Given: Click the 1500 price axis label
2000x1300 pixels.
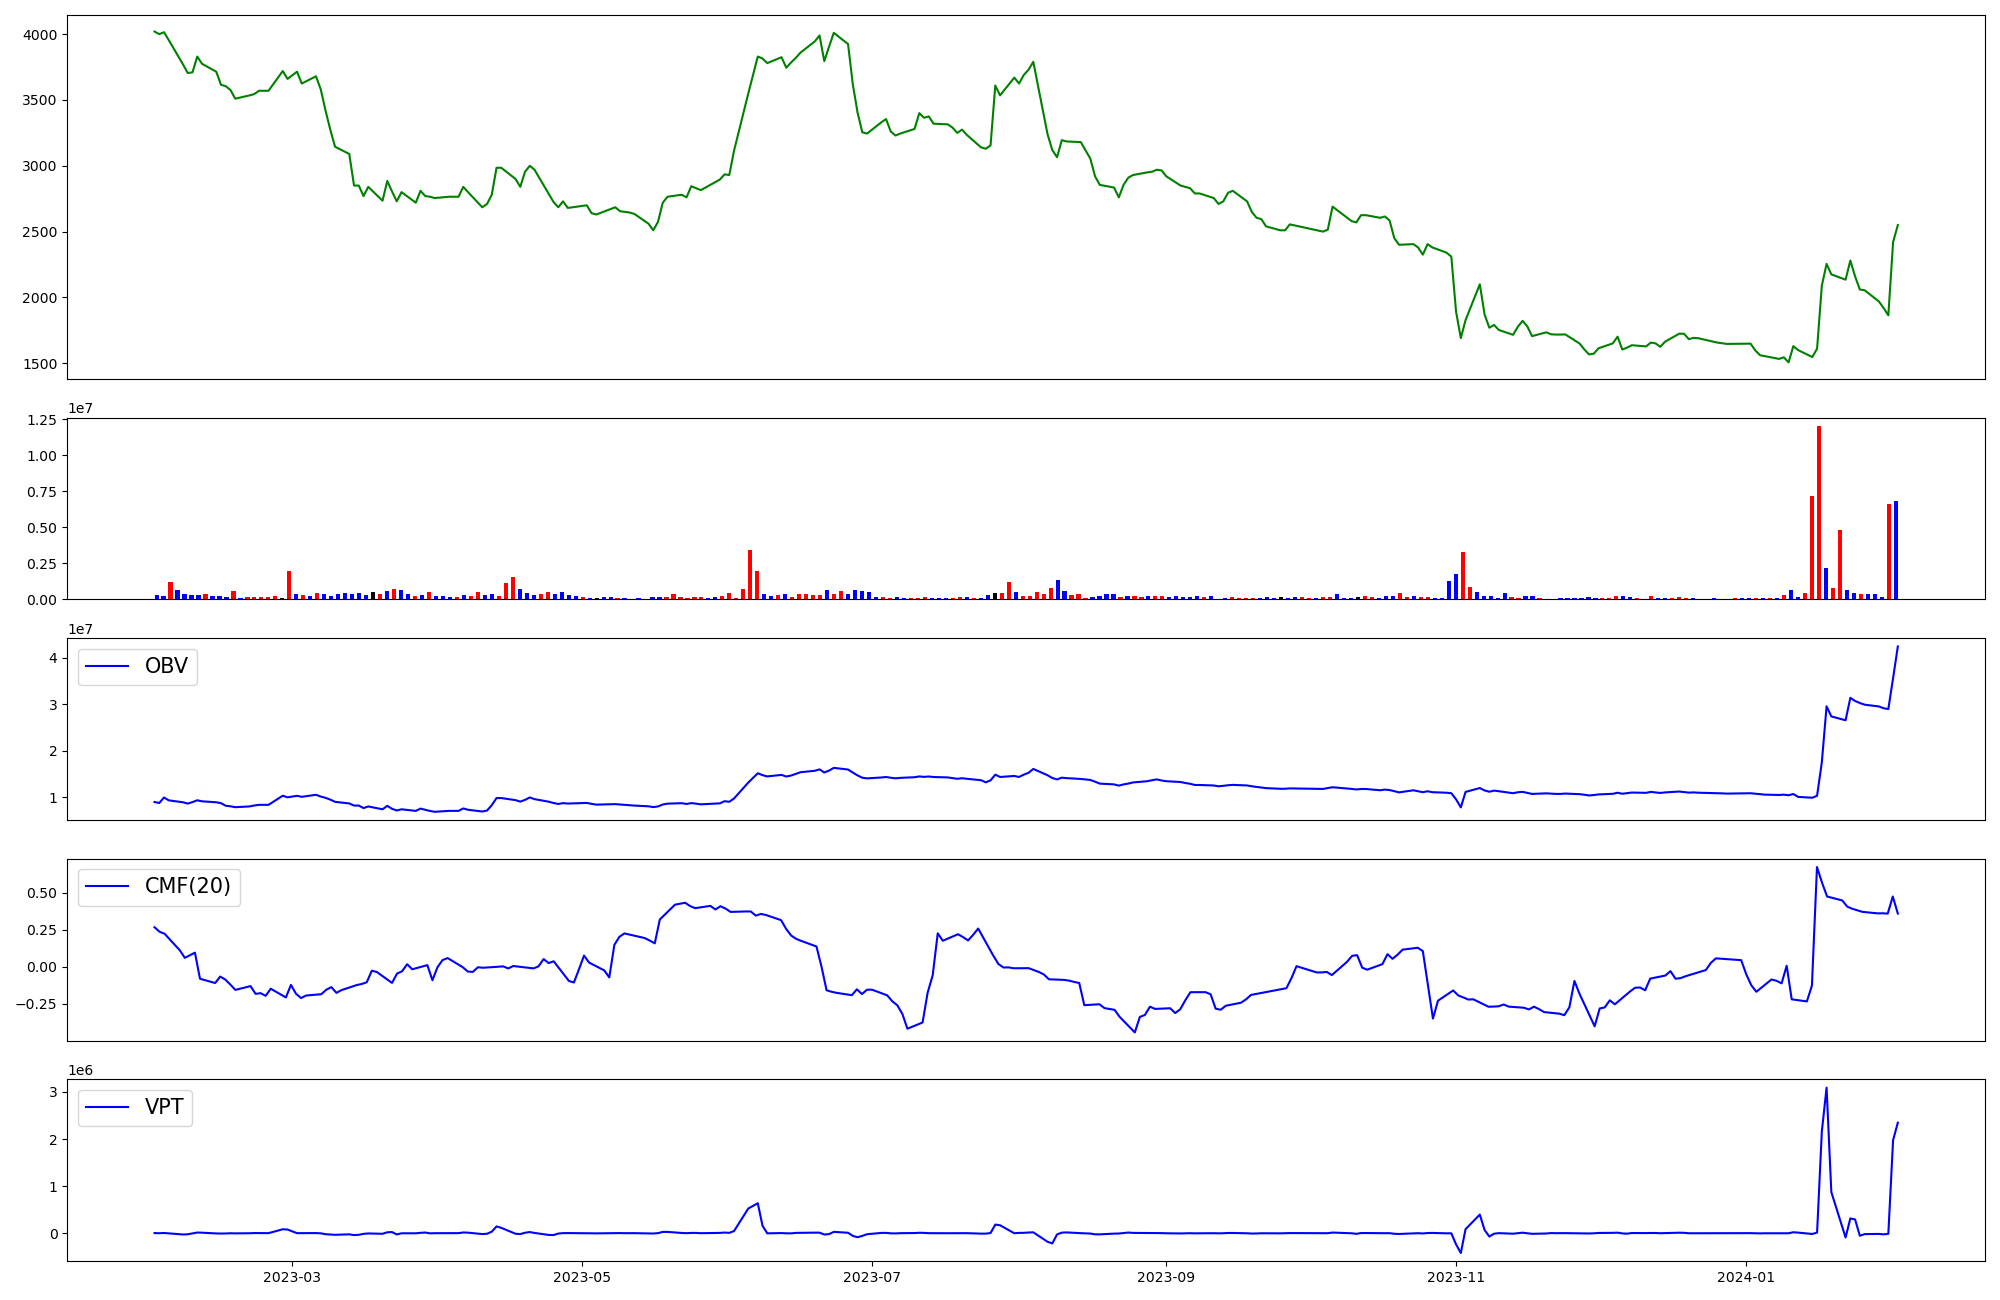Looking at the screenshot, I should tap(40, 364).
